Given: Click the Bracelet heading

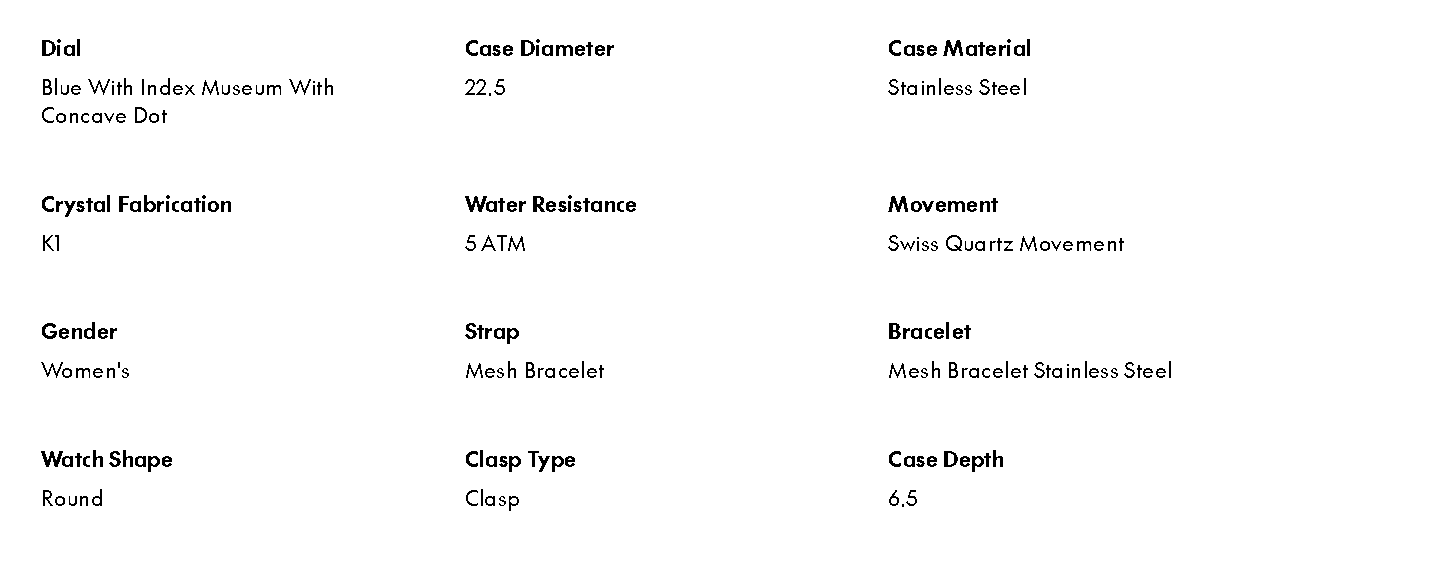Looking at the screenshot, I should tap(929, 332).
